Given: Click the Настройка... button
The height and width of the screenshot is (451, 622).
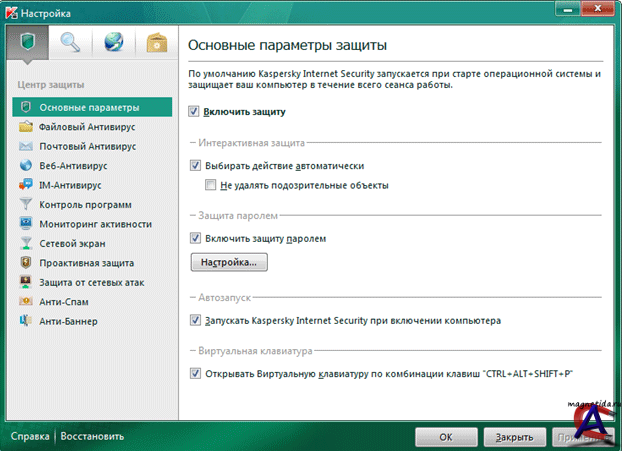Looking at the screenshot, I should [228, 263].
